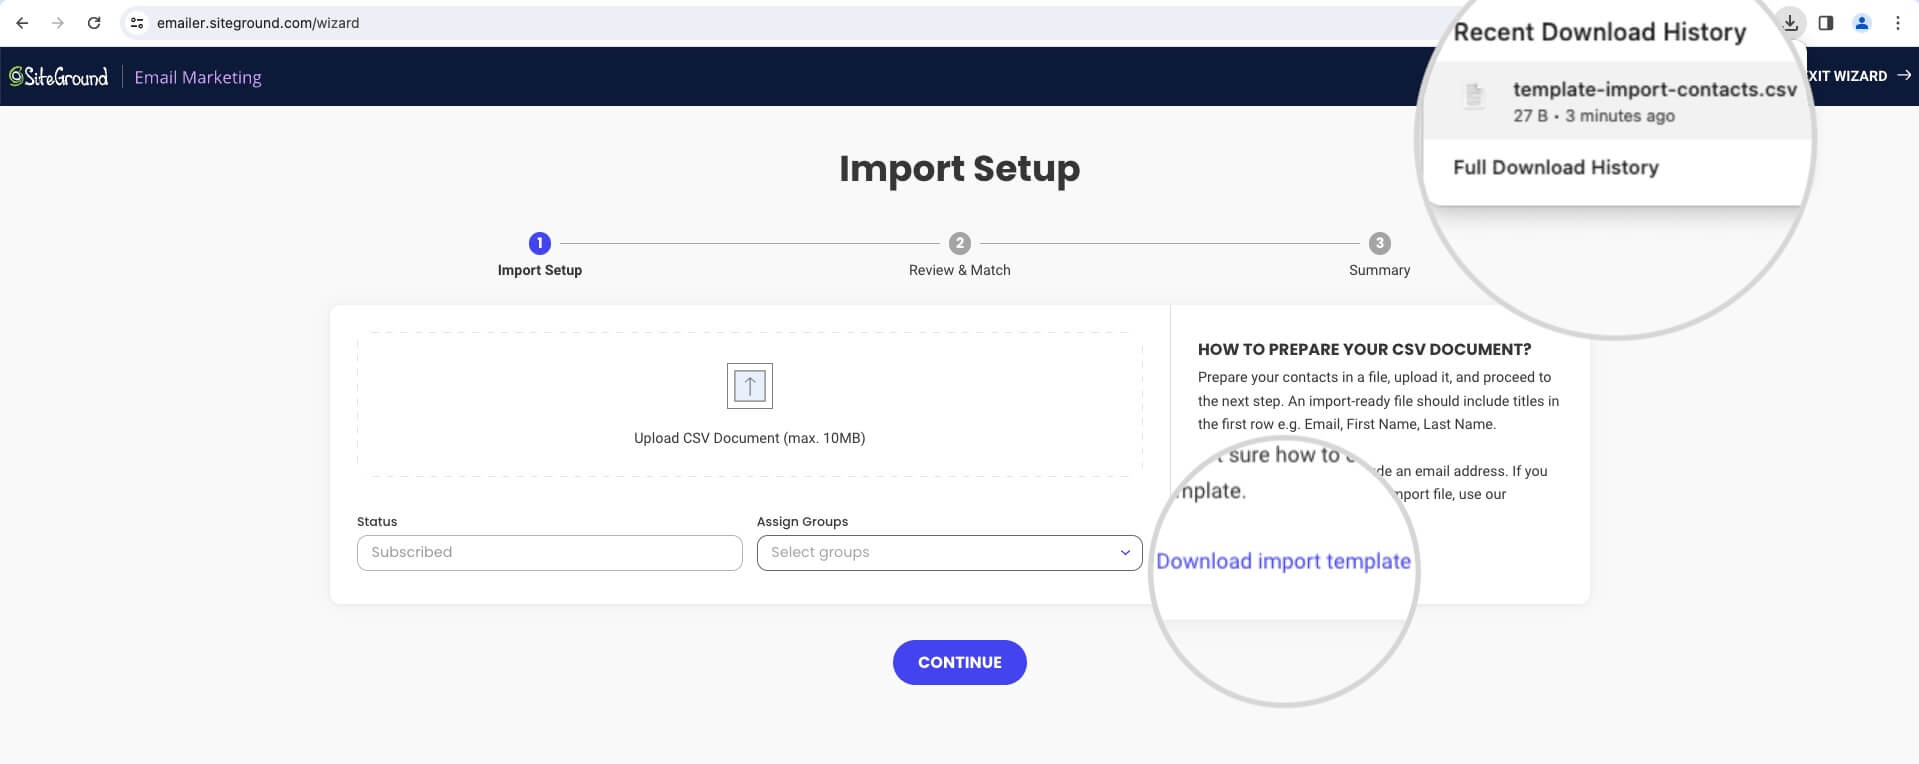
Task: Click the upload arrow icon
Action: click(x=750, y=386)
